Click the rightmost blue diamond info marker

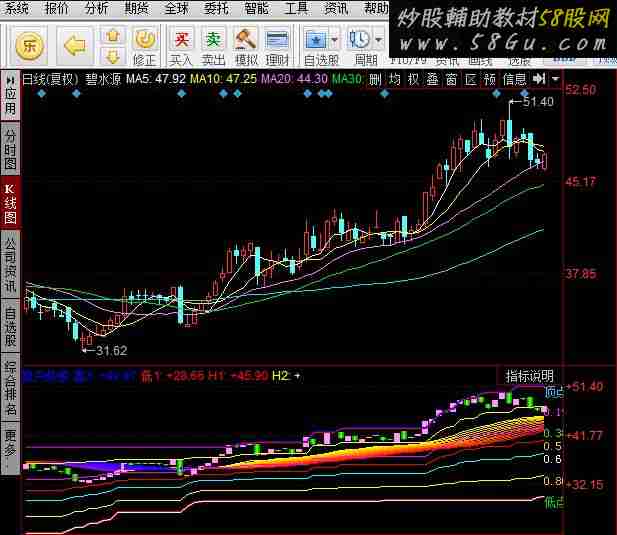(525, 94)
